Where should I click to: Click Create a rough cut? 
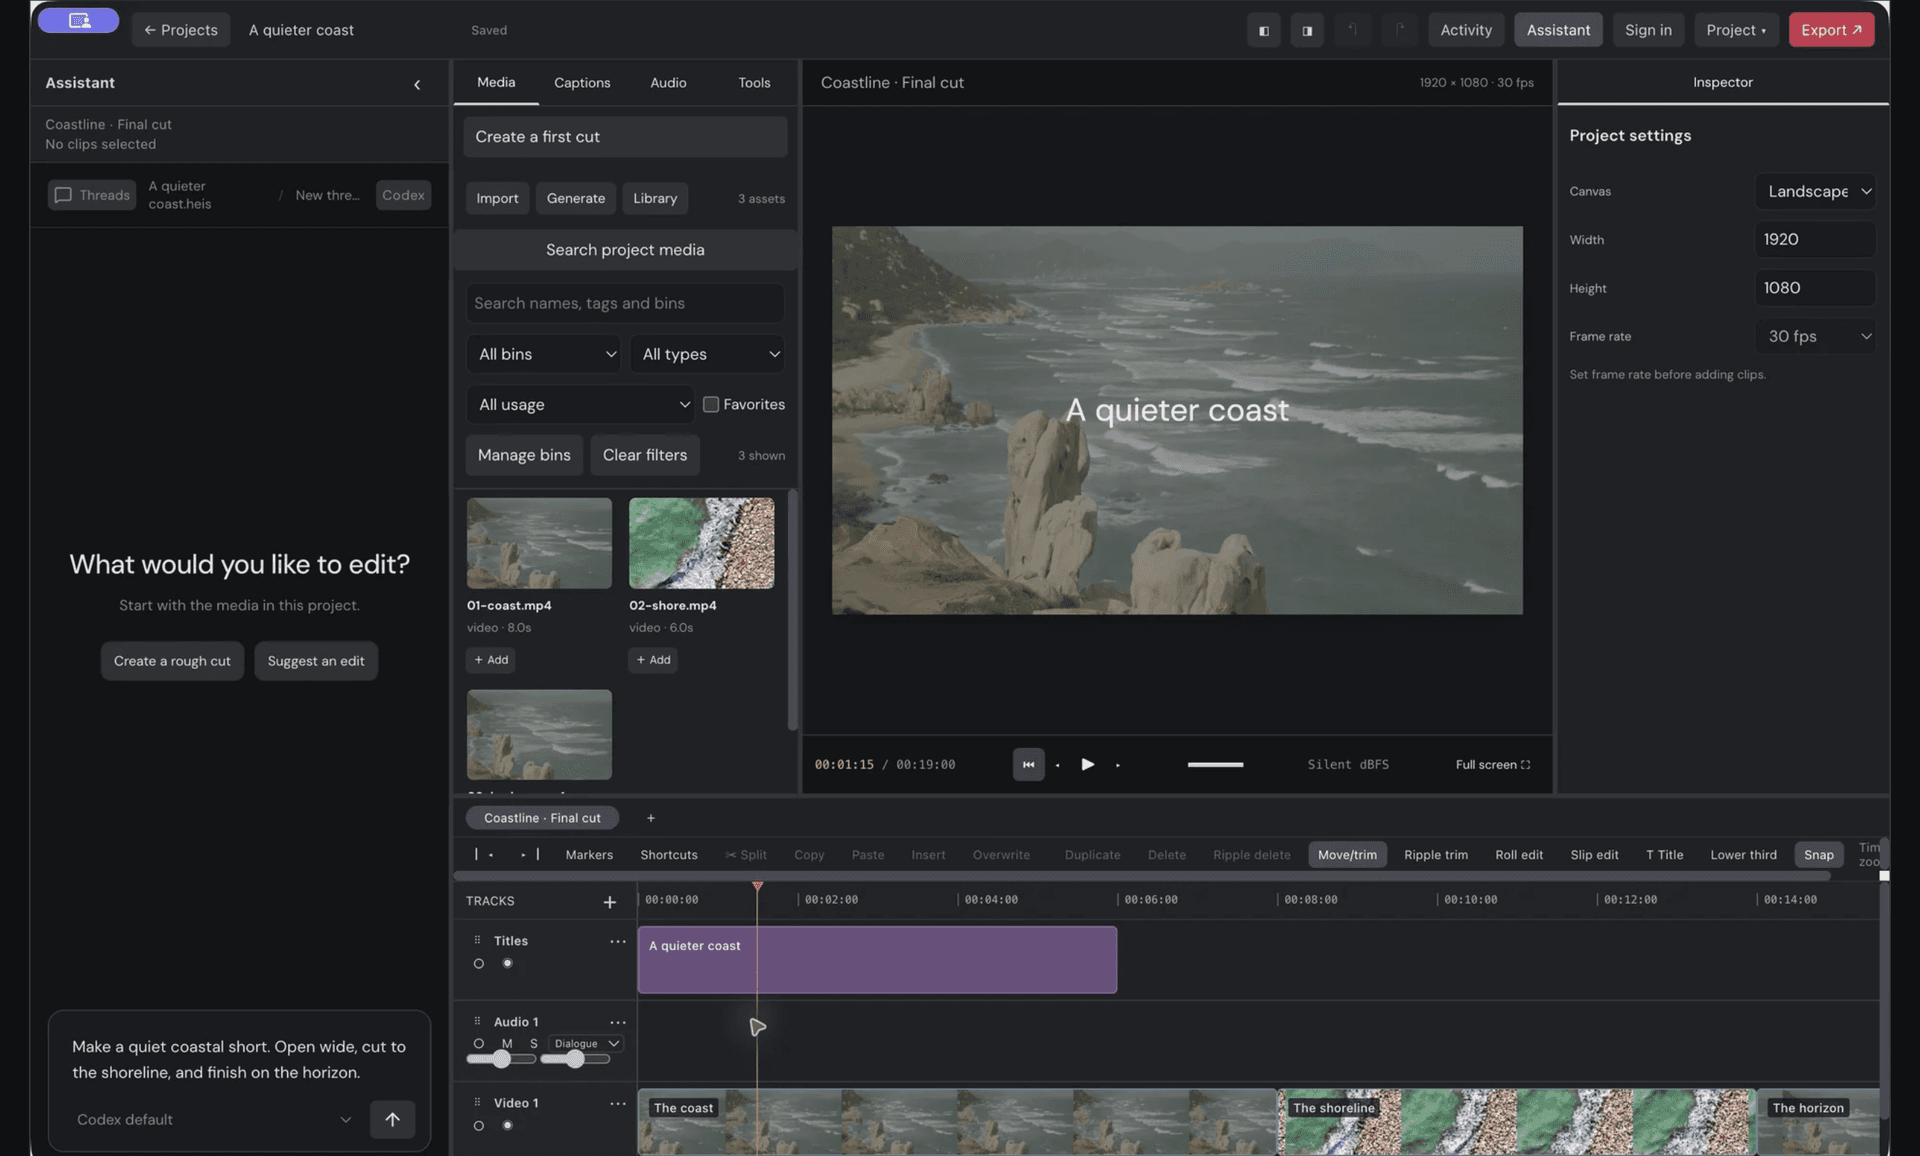[x=172, y=661]
